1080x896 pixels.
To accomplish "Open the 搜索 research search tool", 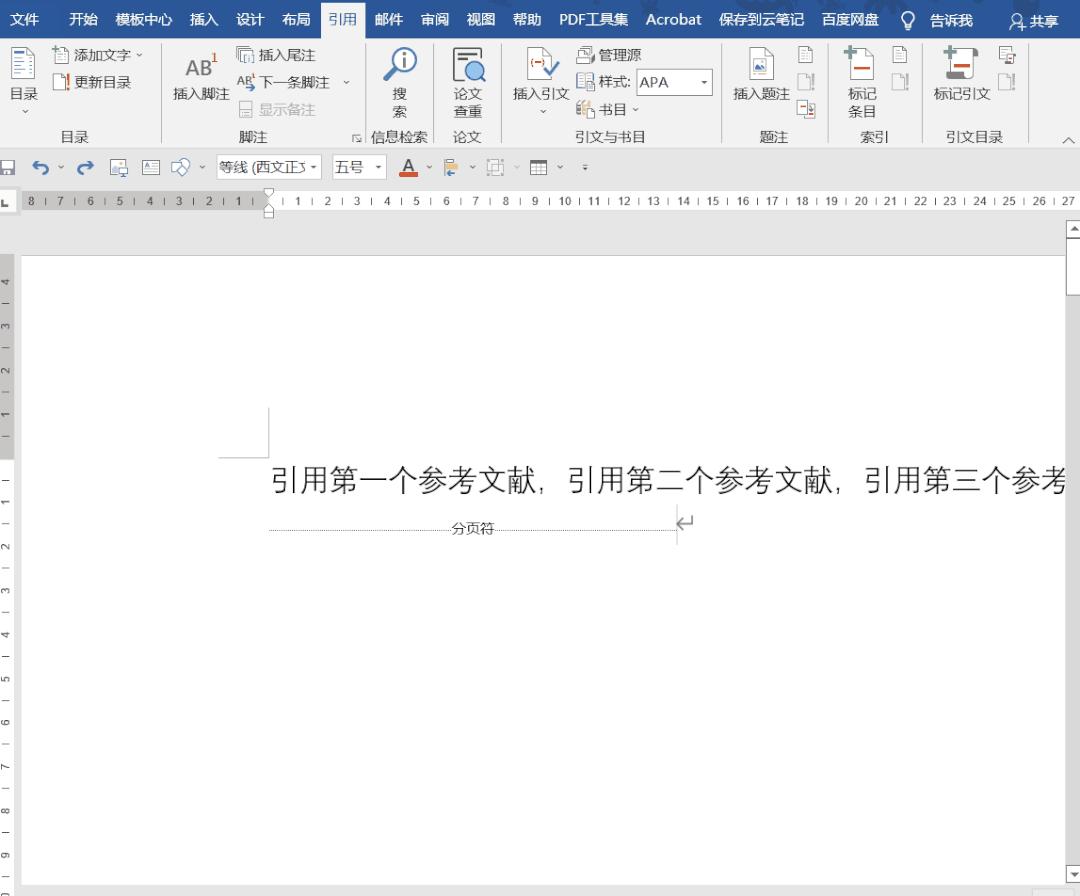I will [399, 82].
